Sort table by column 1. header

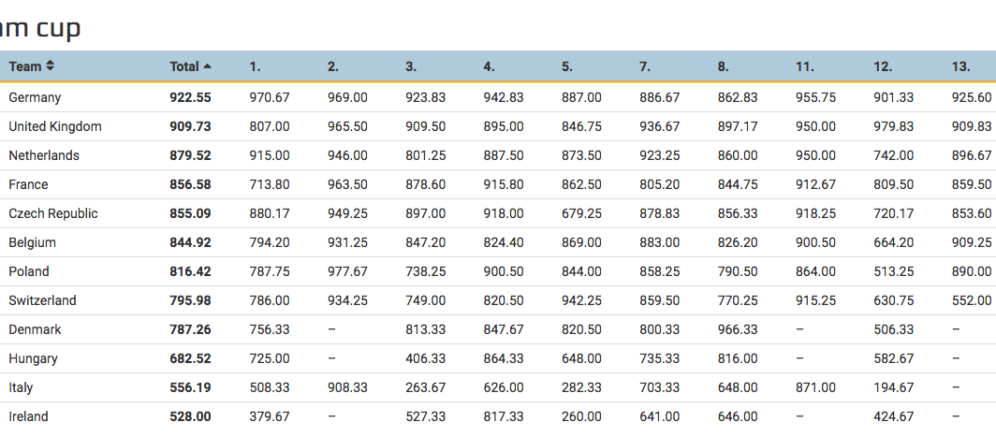point(255,67)
